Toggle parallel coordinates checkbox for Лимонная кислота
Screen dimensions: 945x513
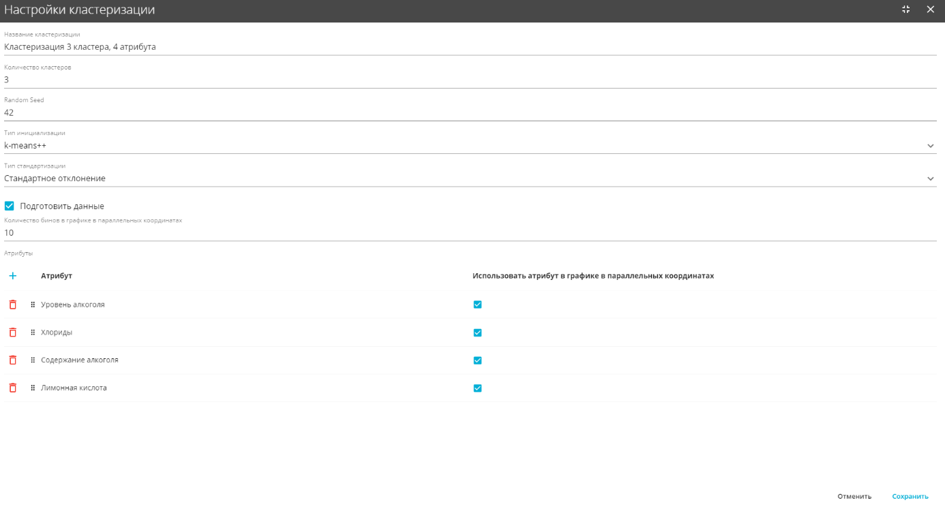tap(477, 388)
